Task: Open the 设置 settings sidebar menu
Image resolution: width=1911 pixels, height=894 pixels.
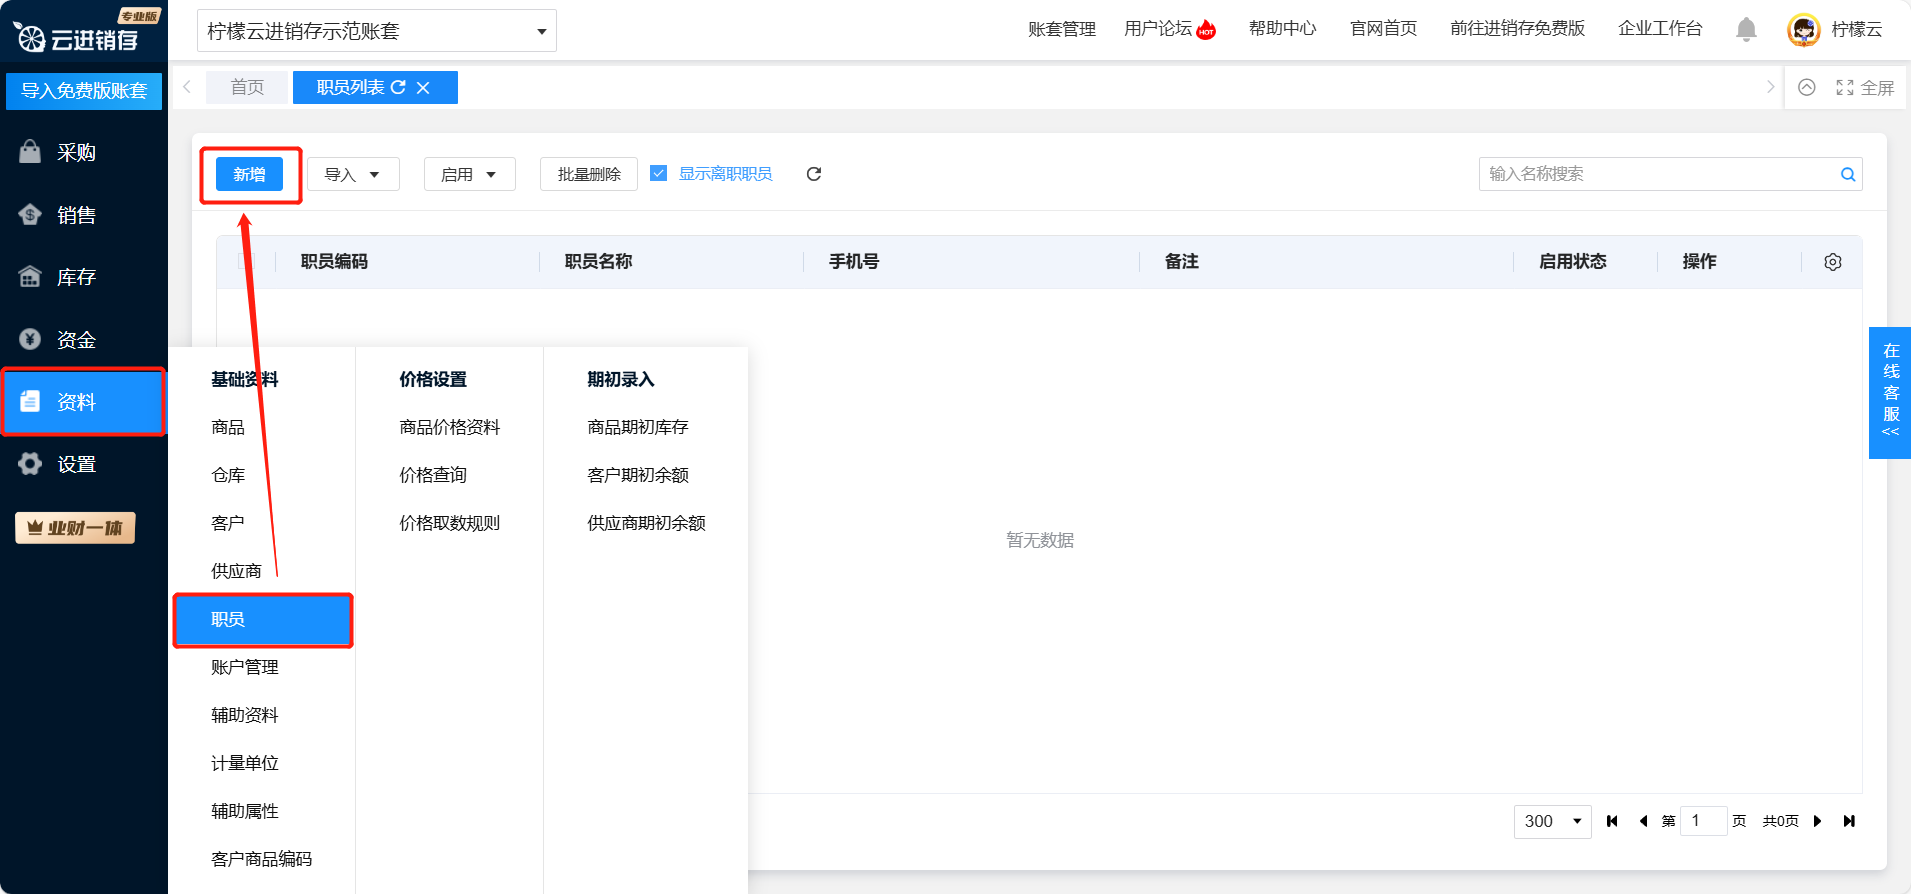Action: coord(83,464)
